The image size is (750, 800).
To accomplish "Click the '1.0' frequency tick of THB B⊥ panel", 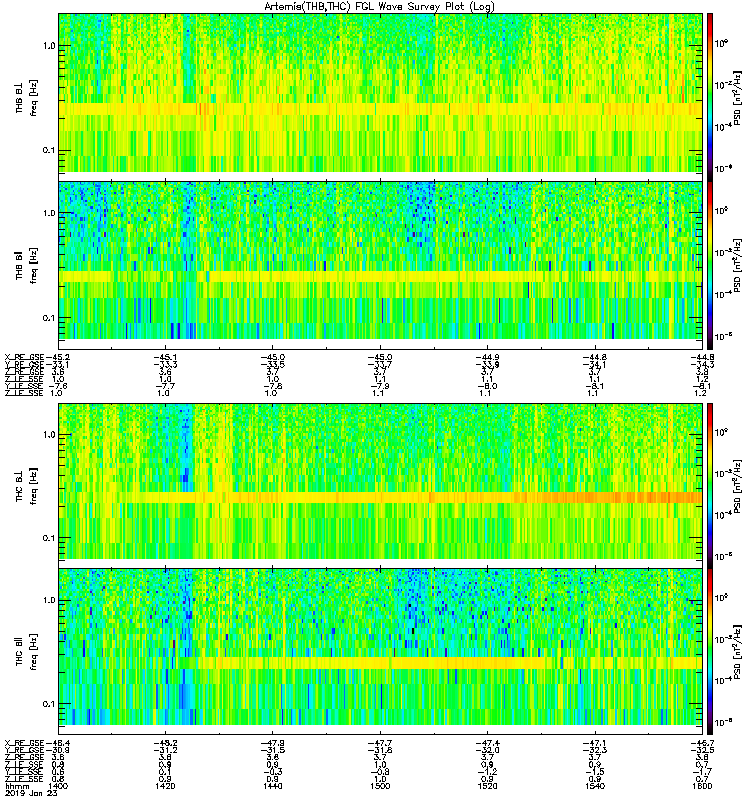I will click(x=49, y=46).
